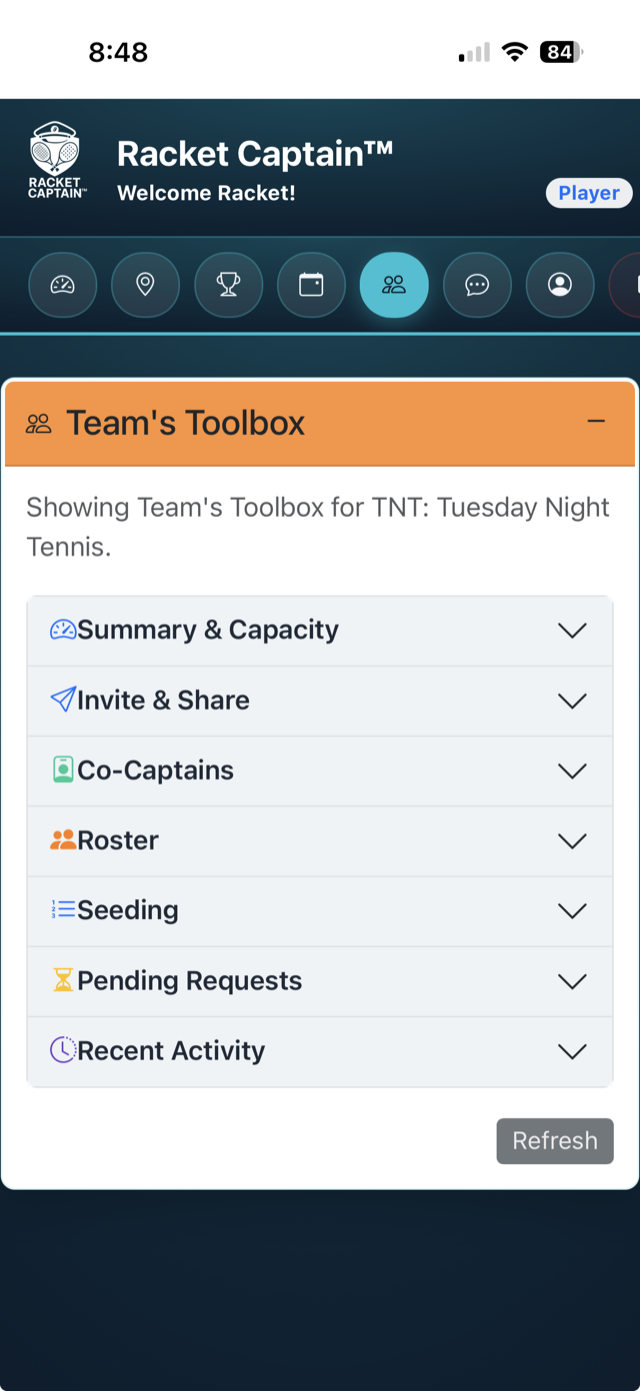
Task: Expand the Recent Activity chevron
Action: coord(572,1051)
